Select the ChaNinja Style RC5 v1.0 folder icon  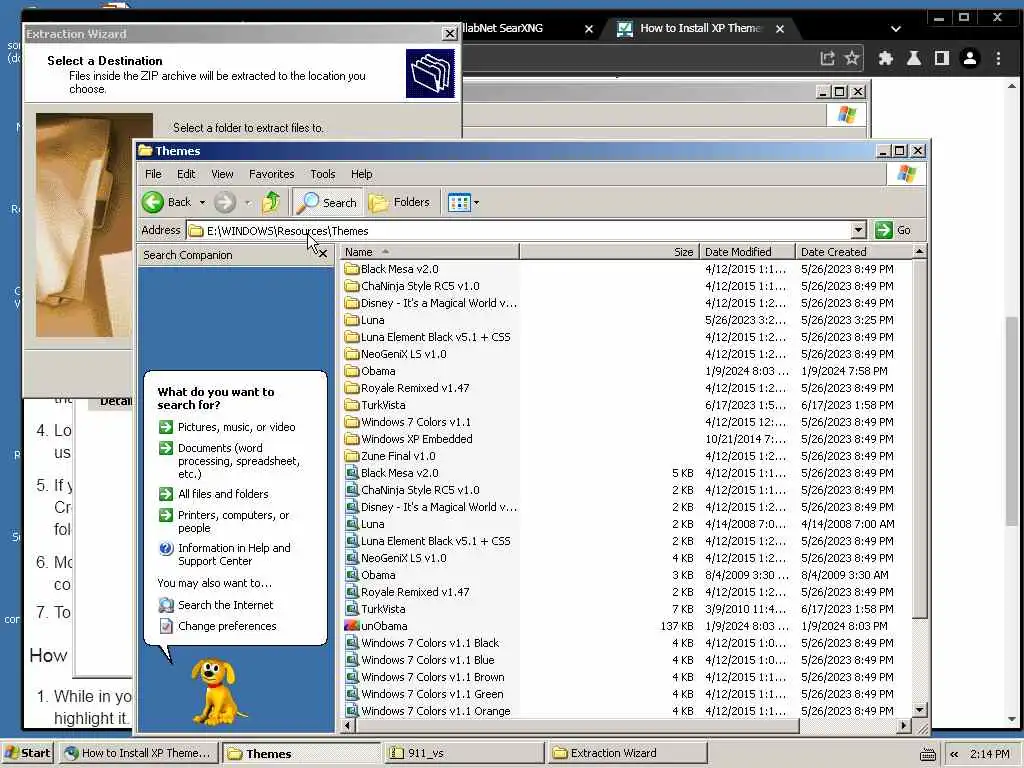352,286
